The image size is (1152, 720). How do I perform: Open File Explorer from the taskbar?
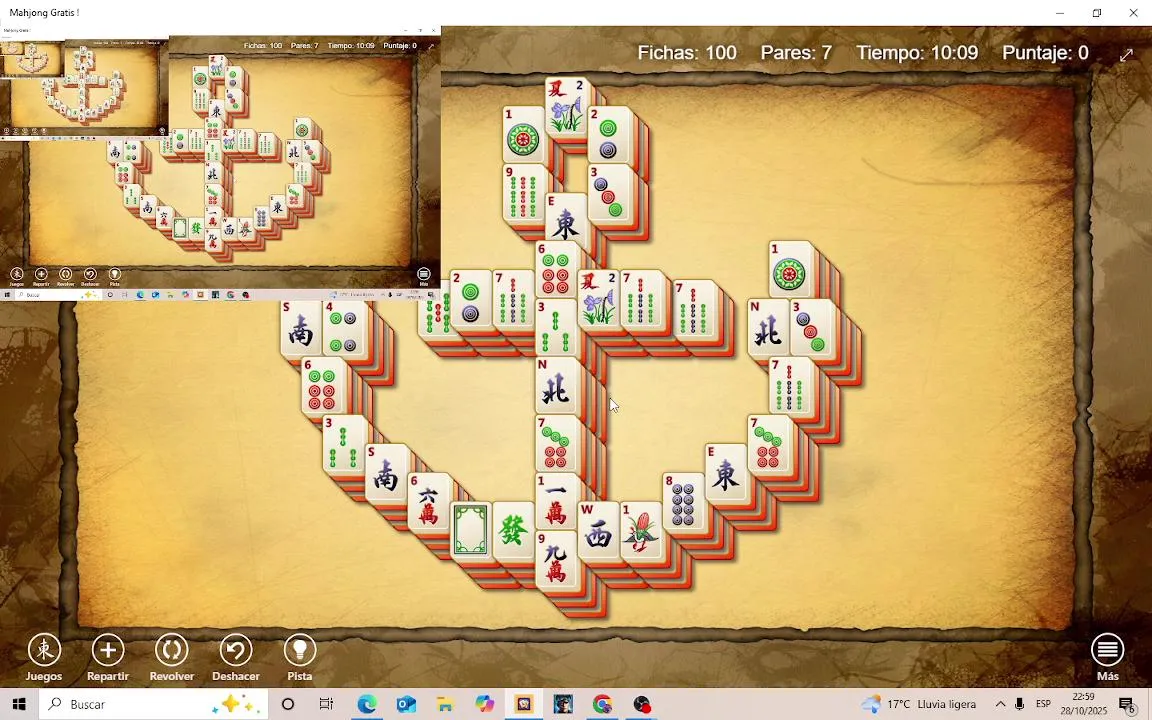pyautogui.click(x=444, y=704)
